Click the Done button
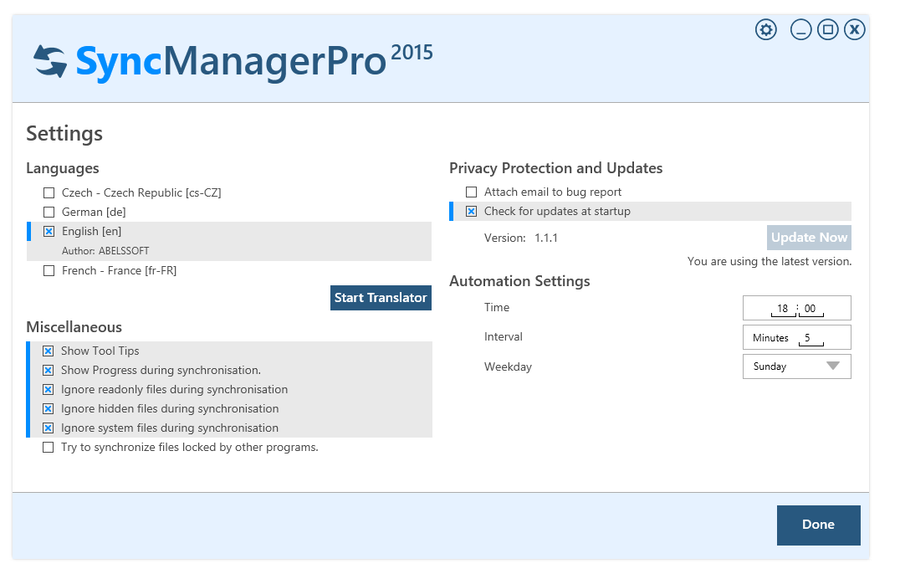900x579 pixels. [x=818, y=525]
